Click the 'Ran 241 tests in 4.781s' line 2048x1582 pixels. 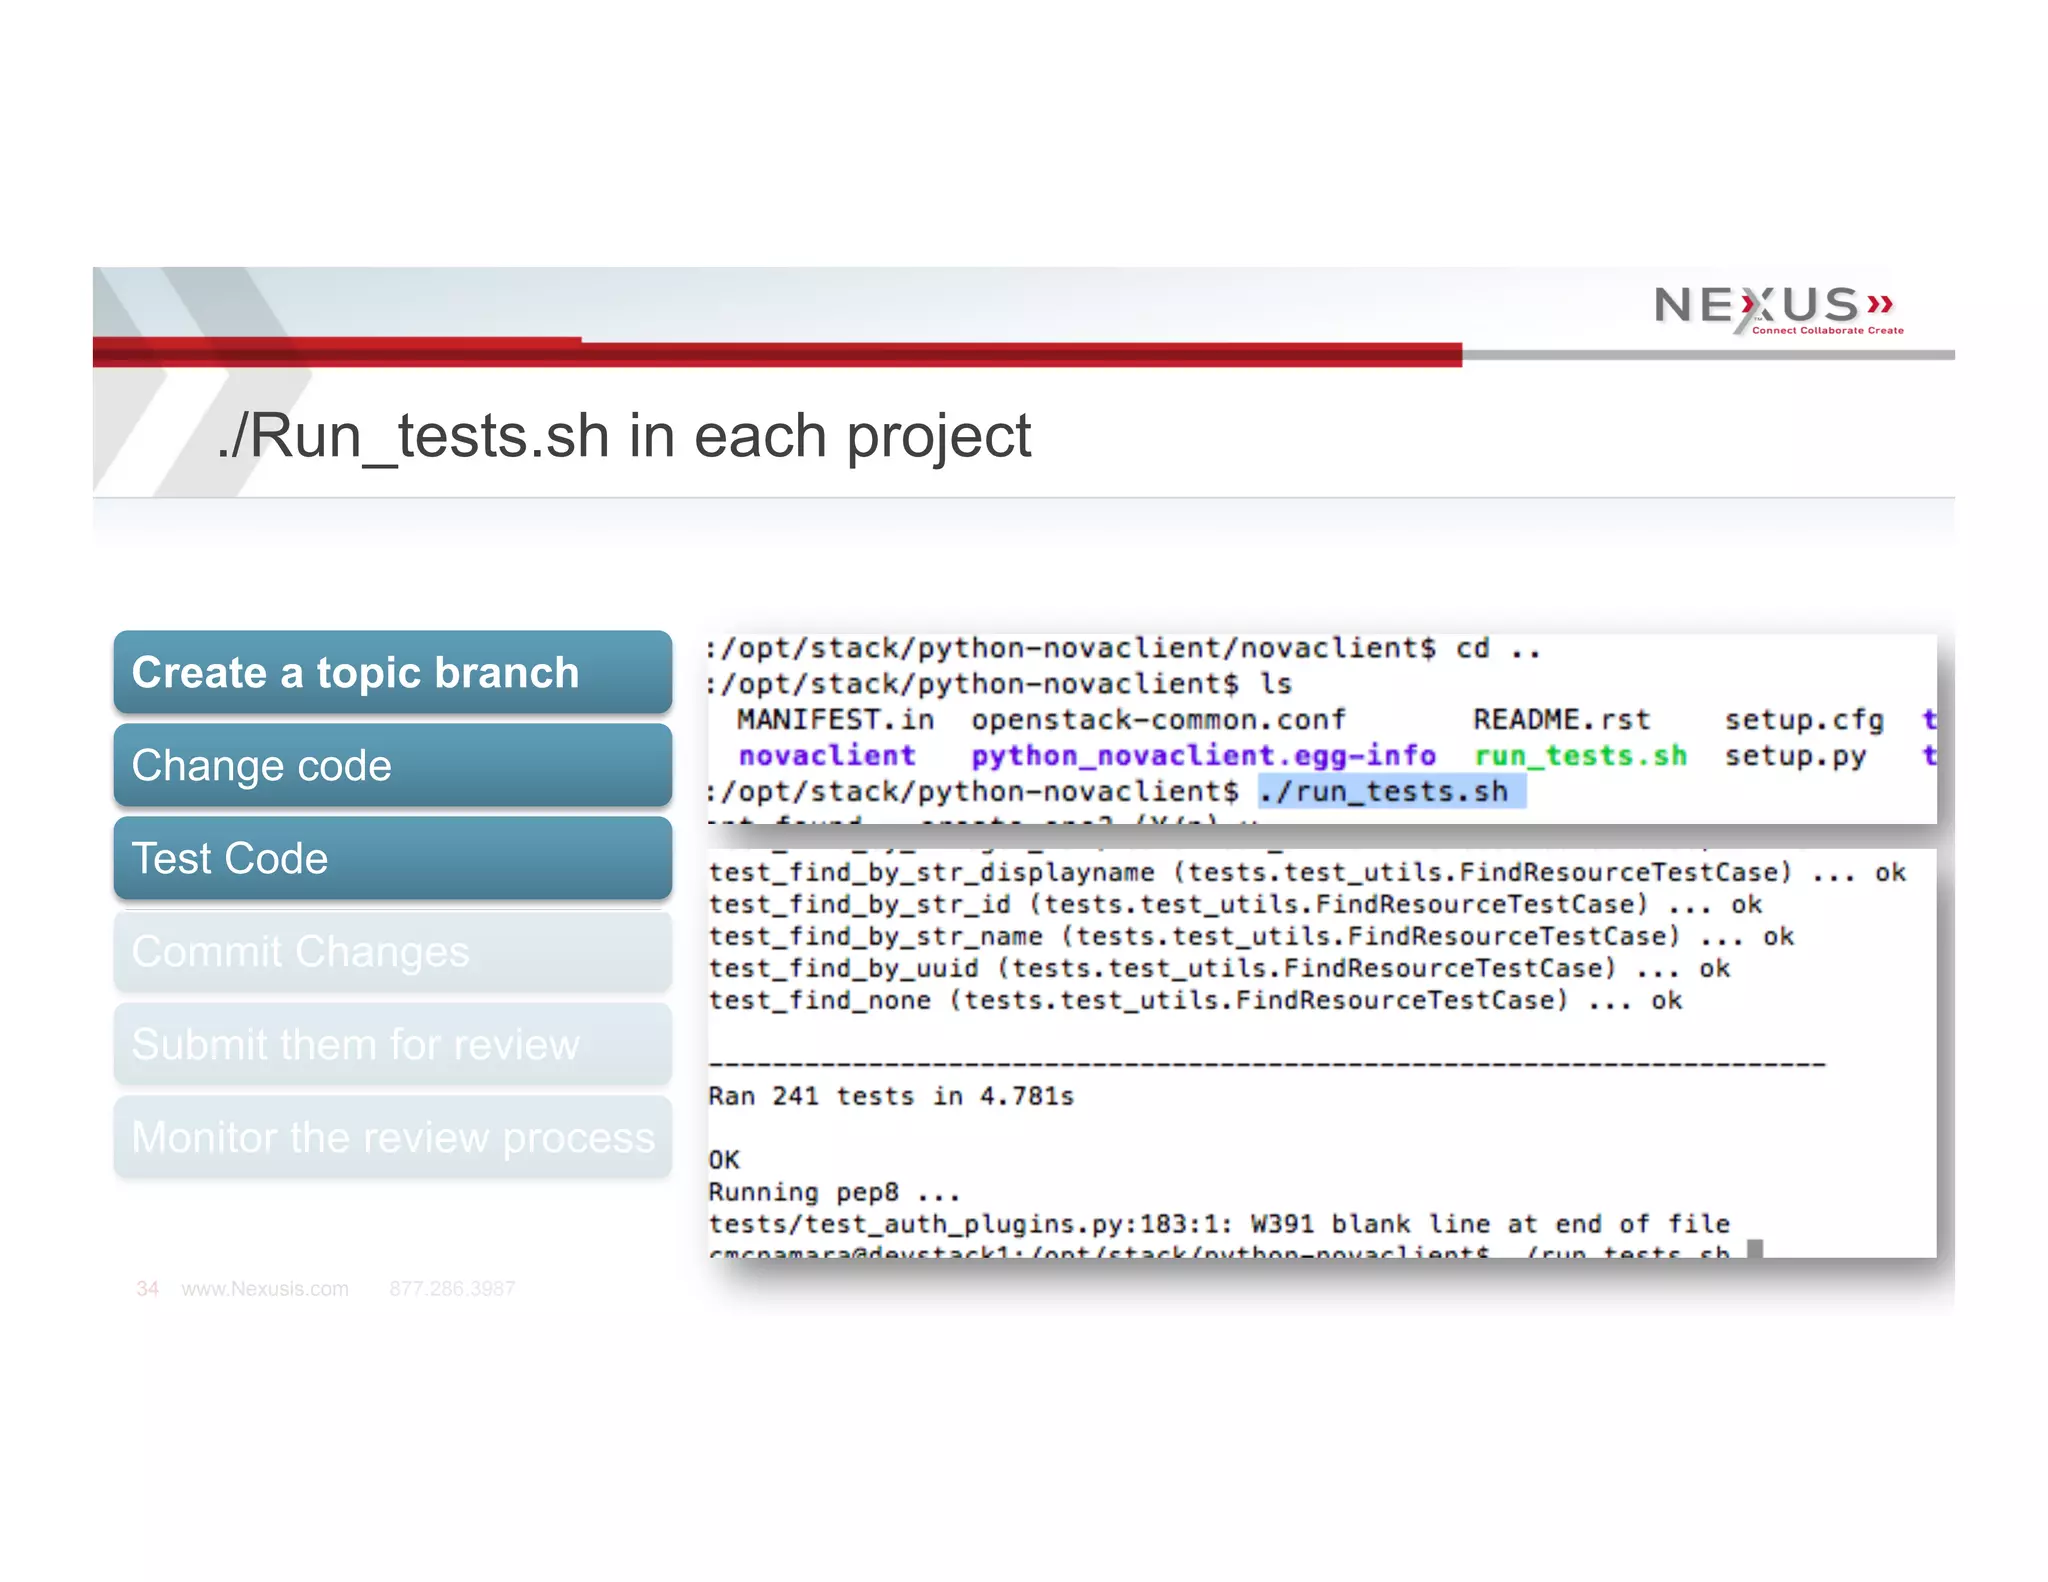click(x=891, y=1097)
